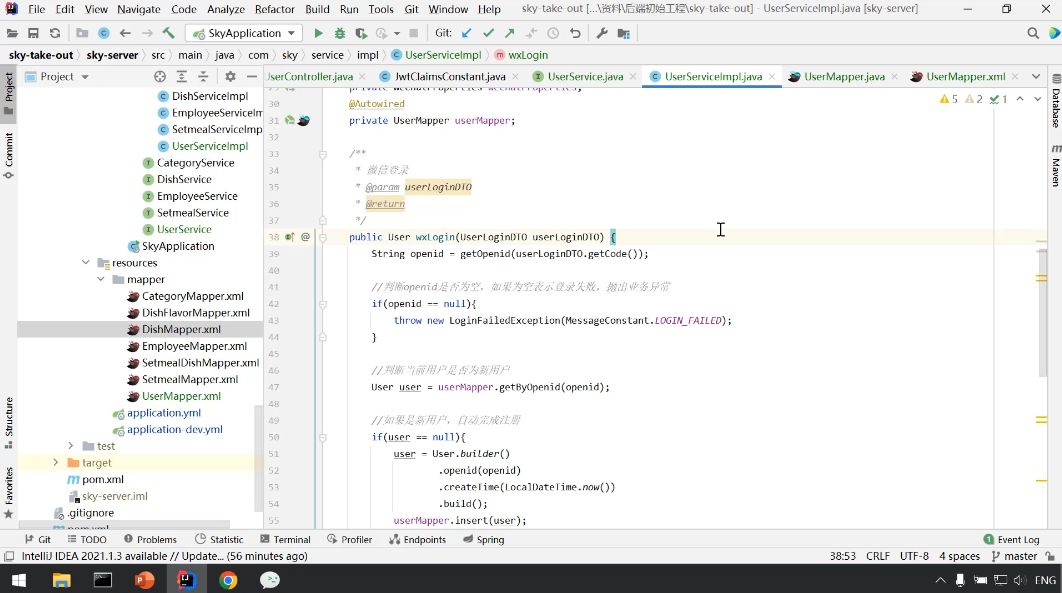Show hidden editor tabs dropdown arrow
Image resolution: width=1062 pixels, height=593 pixels.
pyautogui.click(x=1036, y=76)
